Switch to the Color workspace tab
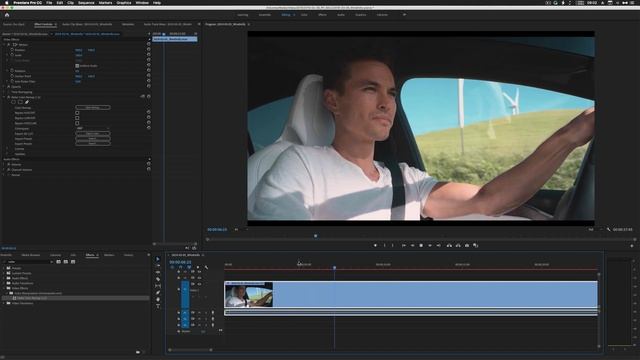Screen dimensions: 640x360 304,15
